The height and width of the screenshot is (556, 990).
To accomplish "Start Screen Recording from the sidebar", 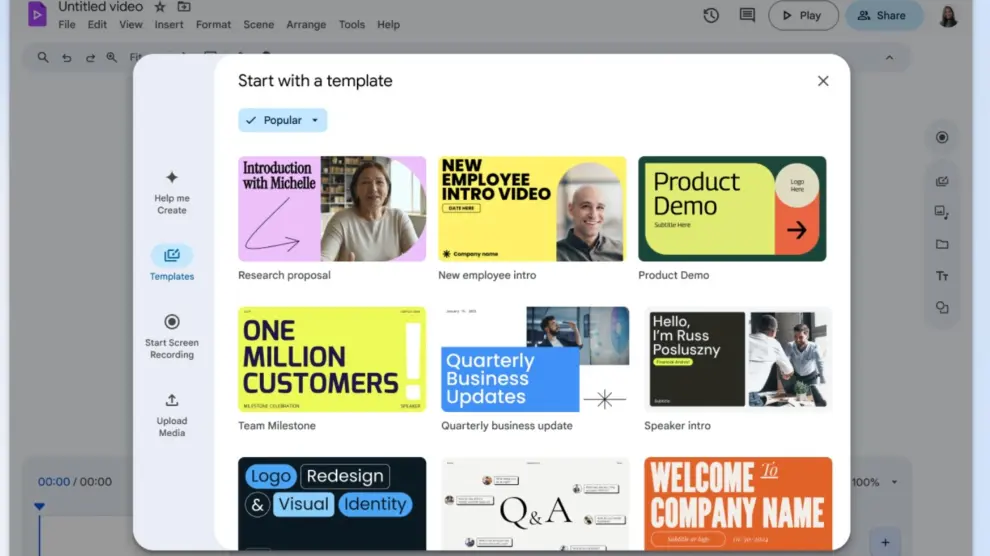I will 172,322.
